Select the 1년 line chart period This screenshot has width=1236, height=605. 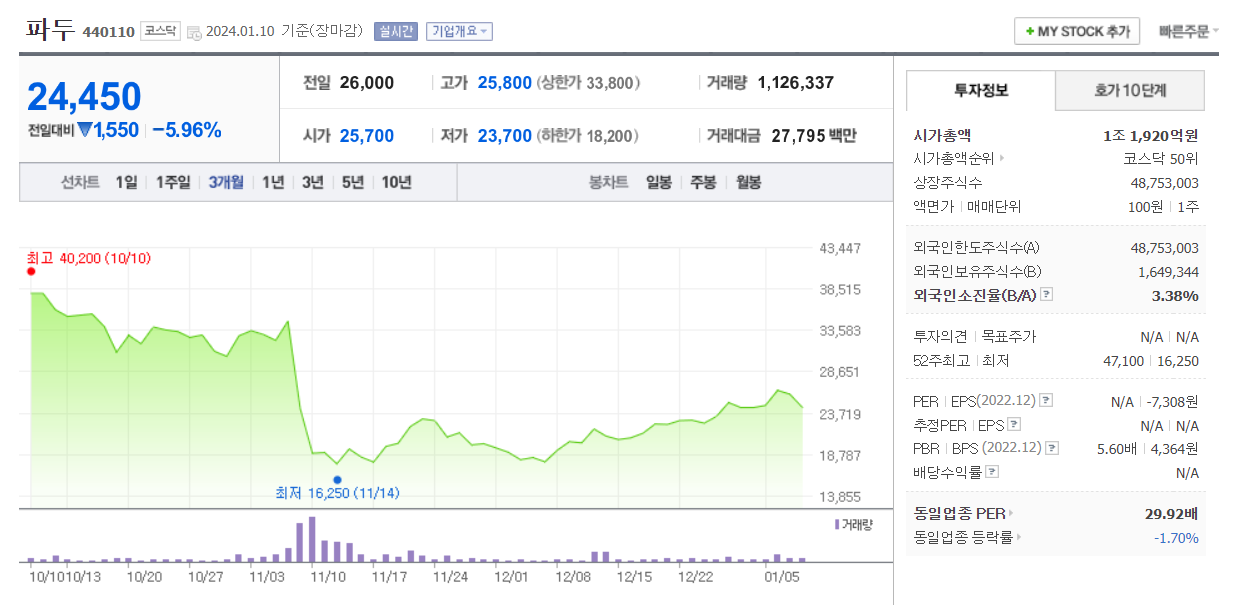point(273,182)
